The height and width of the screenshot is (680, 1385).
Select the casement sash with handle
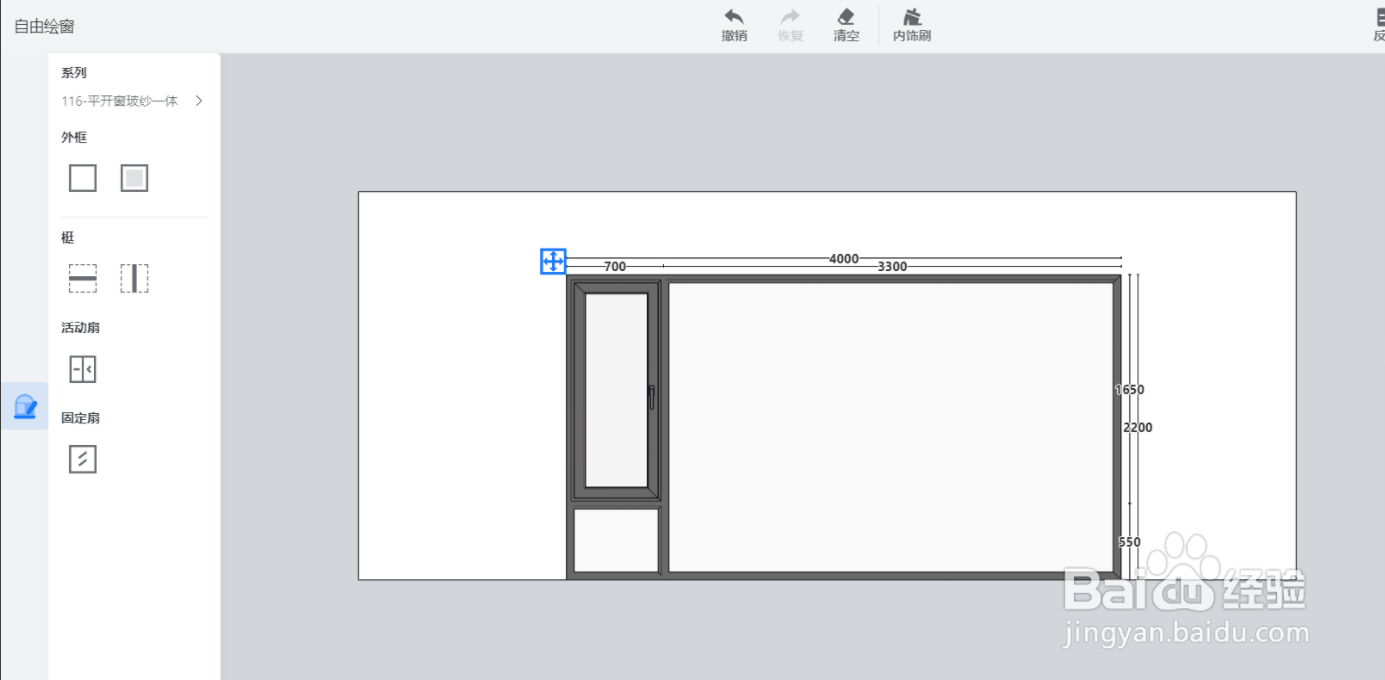click(616, 390)
